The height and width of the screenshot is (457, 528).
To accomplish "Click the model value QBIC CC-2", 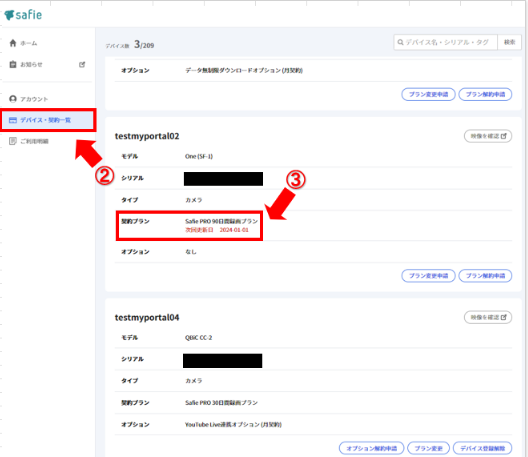I will [198, 337].
